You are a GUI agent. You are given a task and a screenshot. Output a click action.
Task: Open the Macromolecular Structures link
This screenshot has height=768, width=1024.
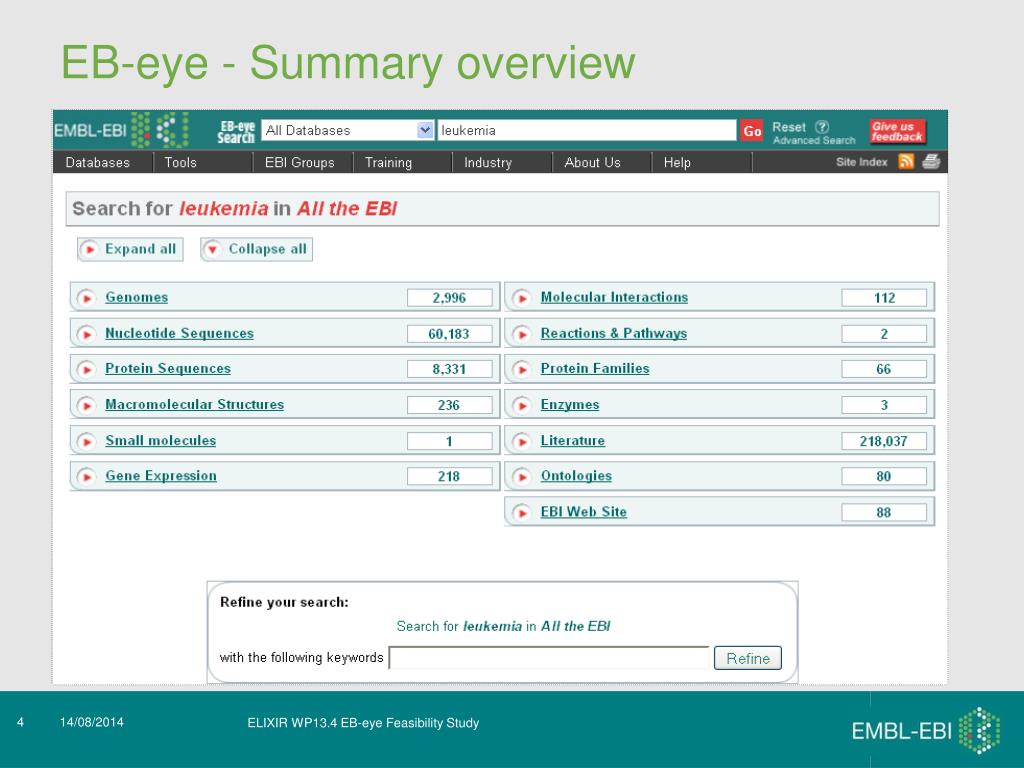[194, 405]
